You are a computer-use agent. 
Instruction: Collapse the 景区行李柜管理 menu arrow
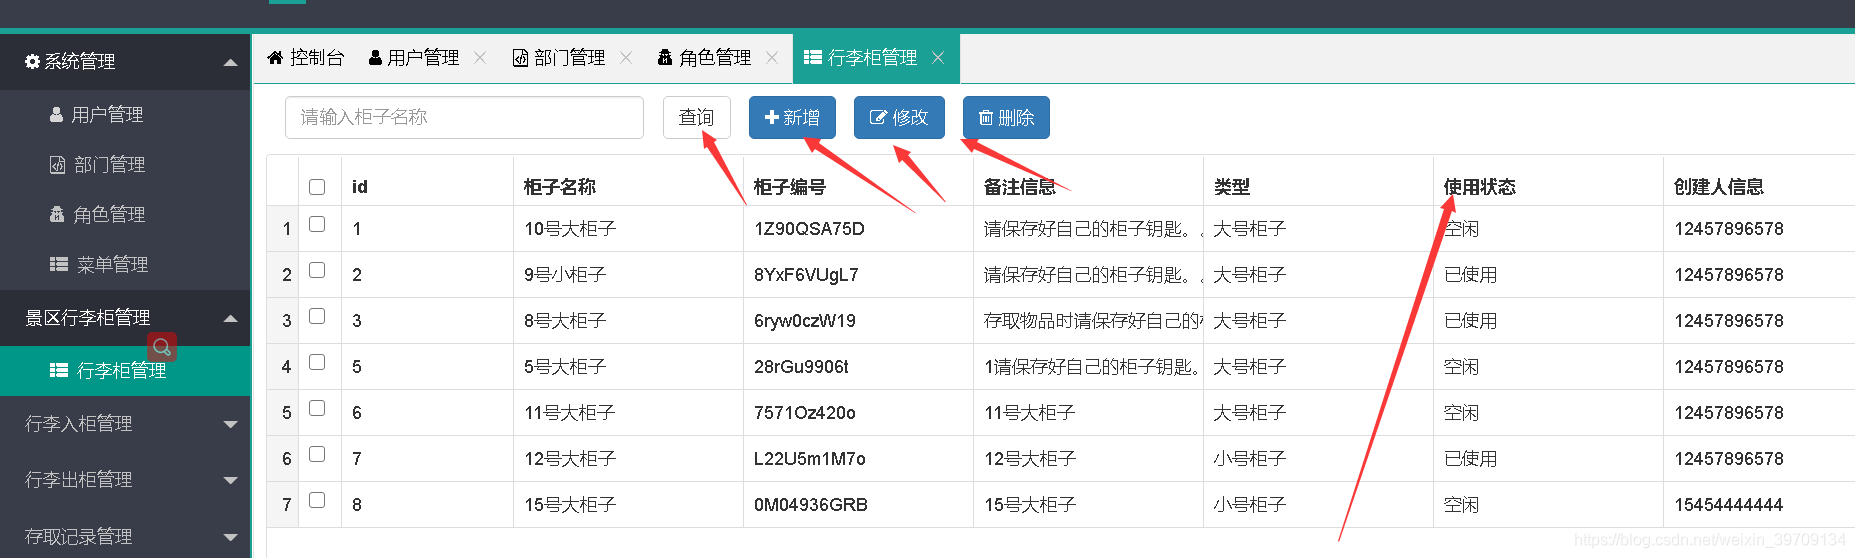[230, 318]
